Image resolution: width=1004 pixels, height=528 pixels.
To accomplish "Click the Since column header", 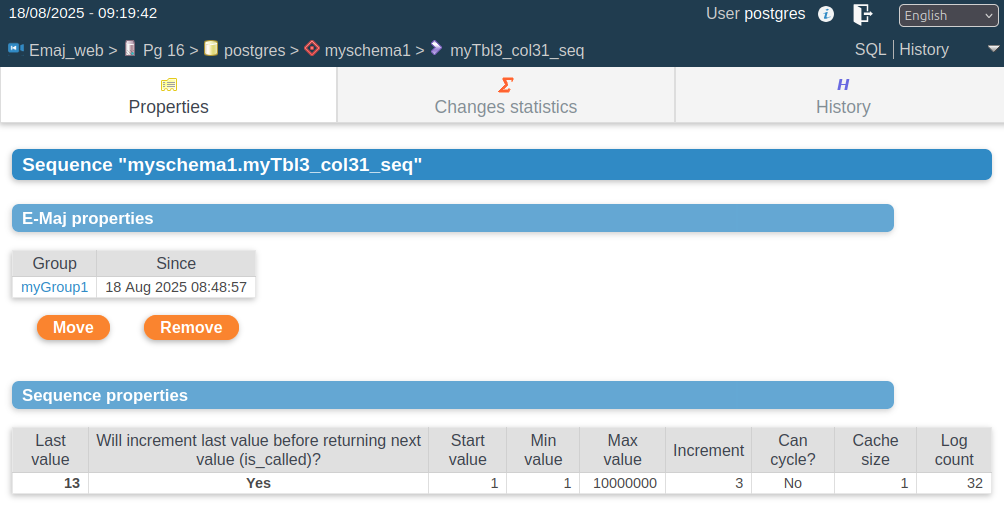I will coord(176,263).
